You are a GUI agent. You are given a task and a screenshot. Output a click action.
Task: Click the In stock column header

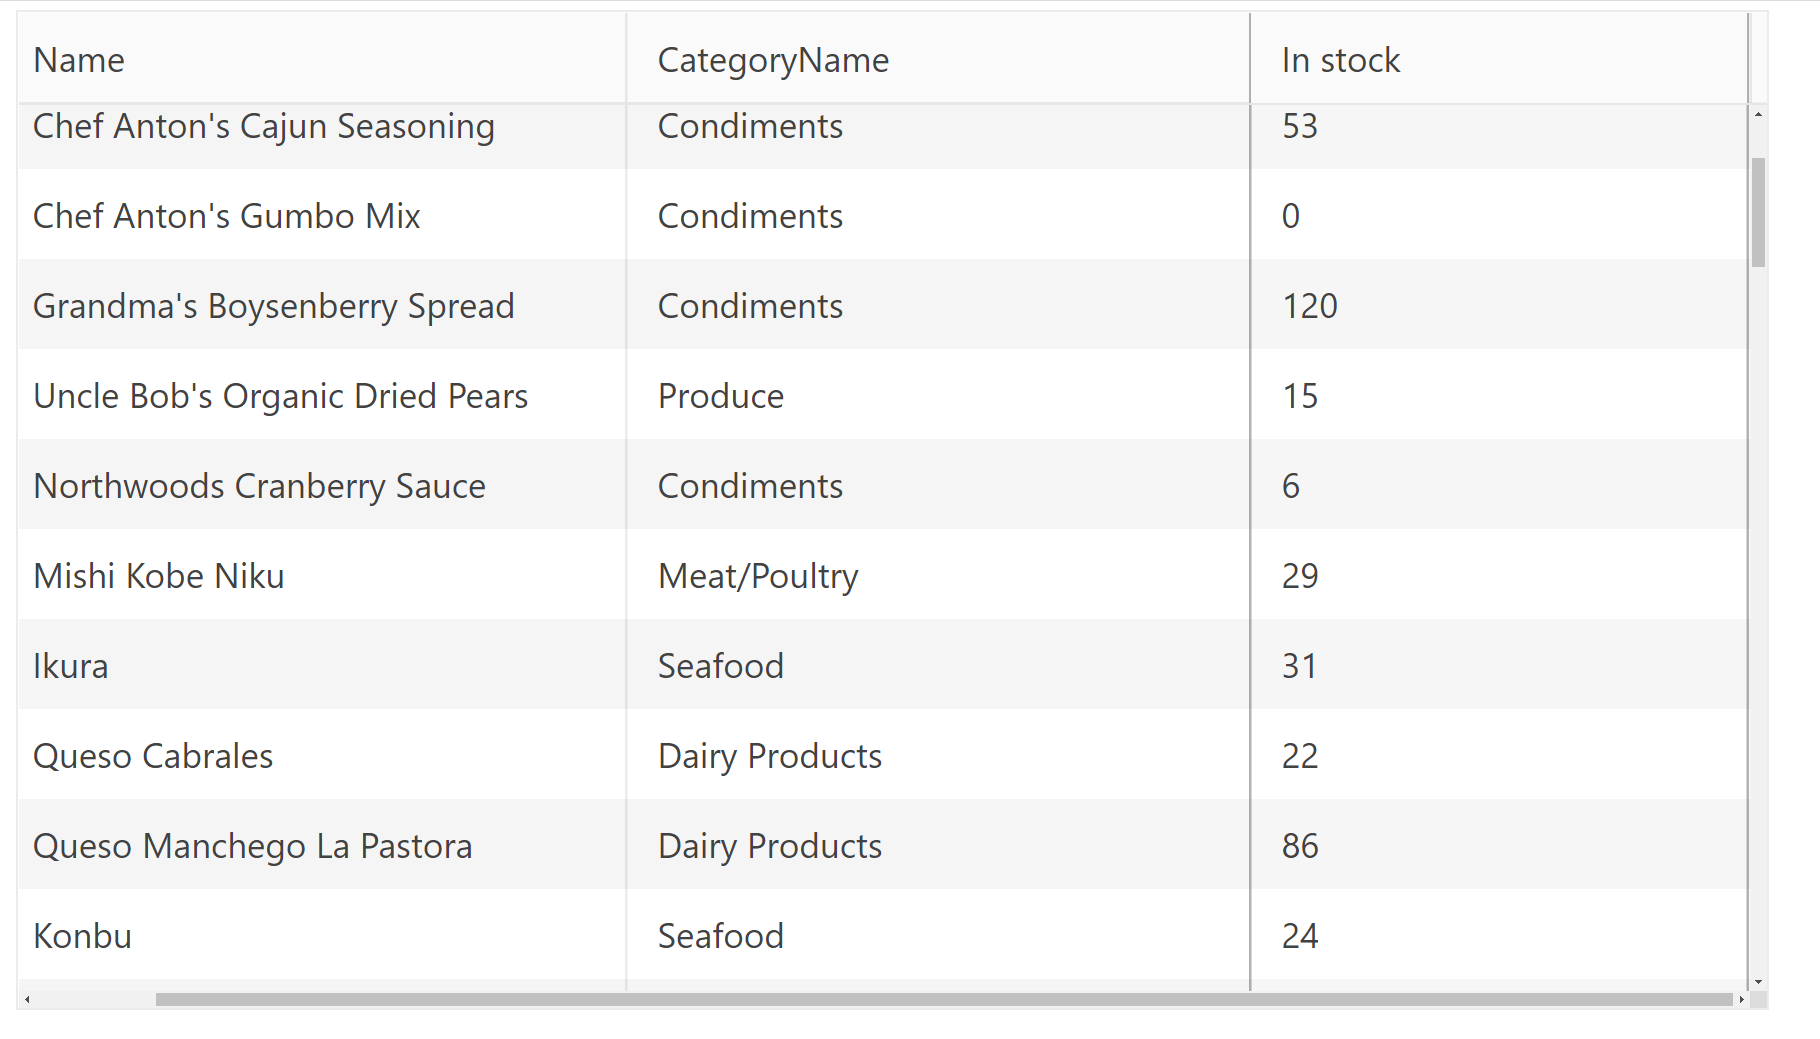[1340, 60]
